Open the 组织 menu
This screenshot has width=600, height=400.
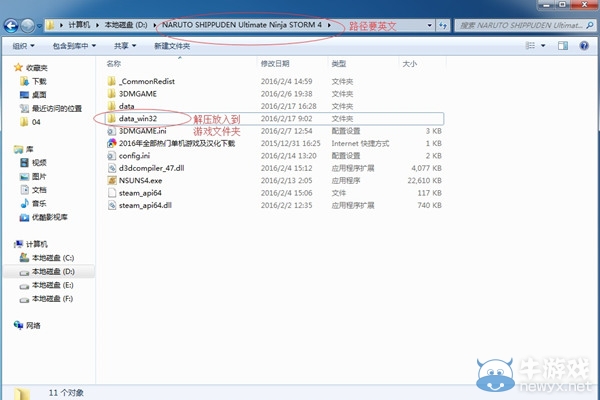pyautogui.click(x=23, y=46)
